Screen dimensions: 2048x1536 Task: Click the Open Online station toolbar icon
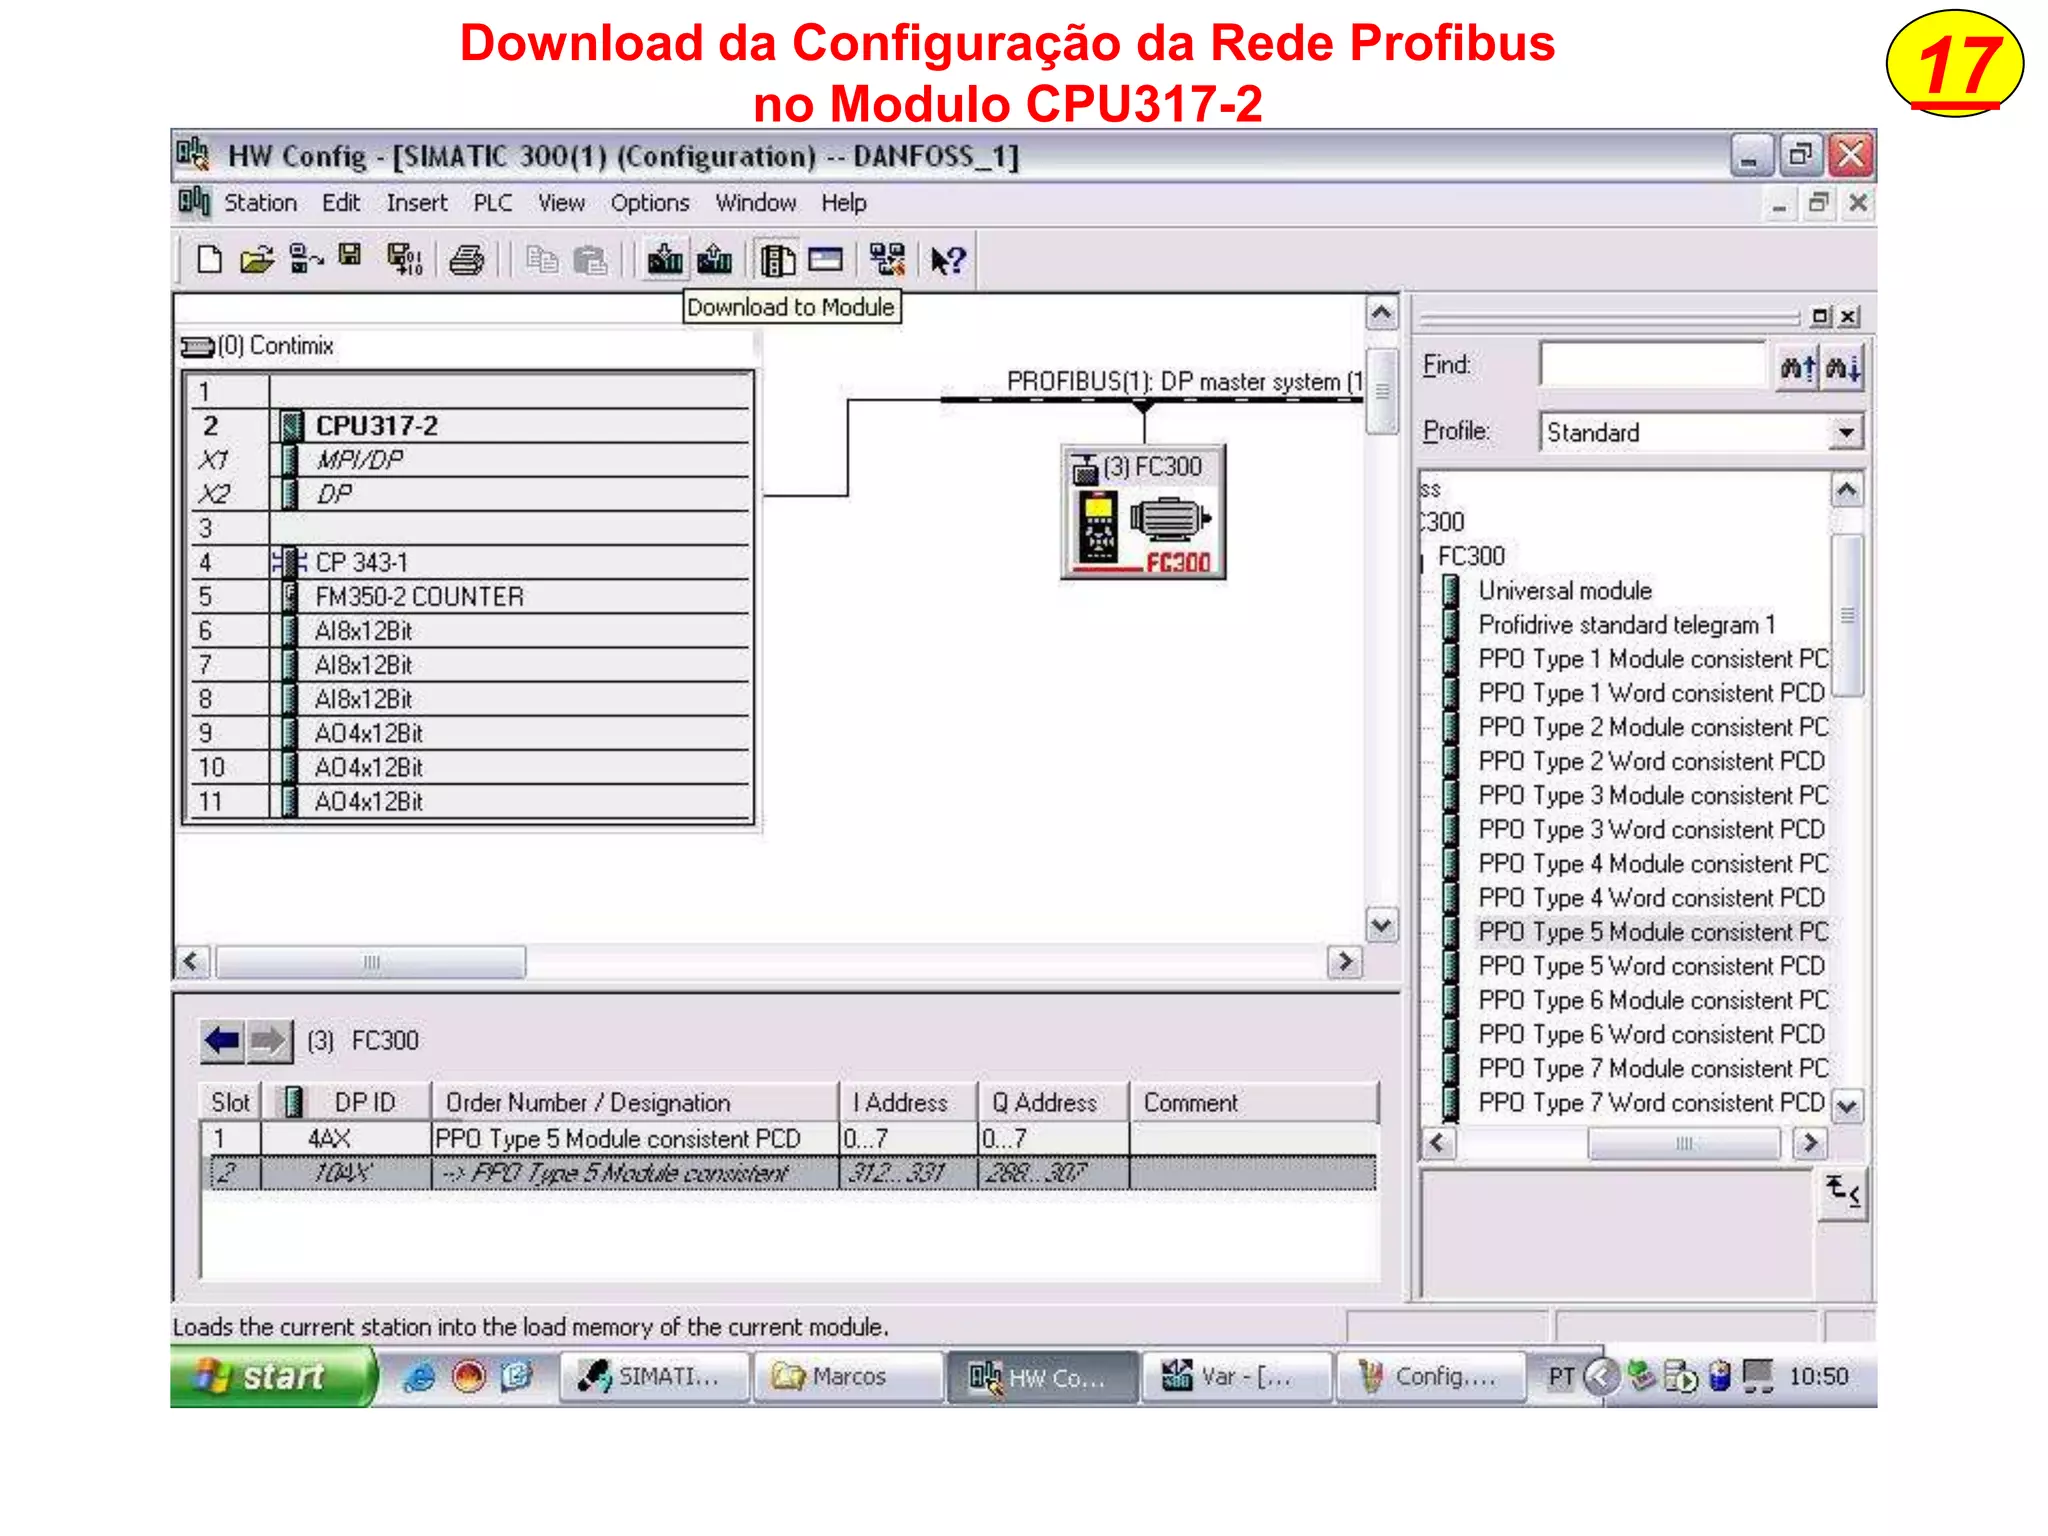point(305,260)
